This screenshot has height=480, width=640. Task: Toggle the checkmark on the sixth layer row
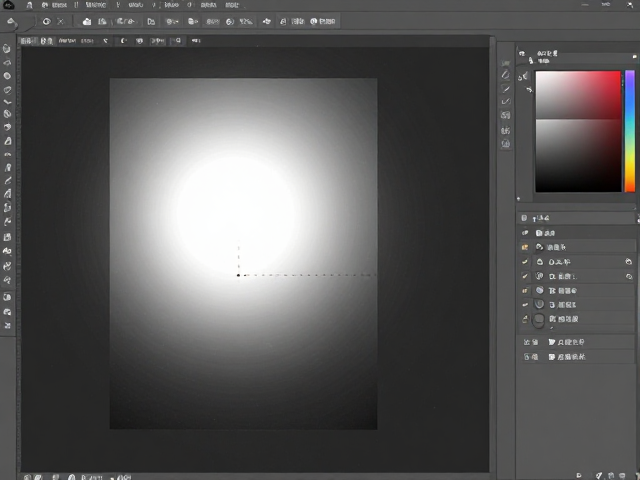coord(525,305)
